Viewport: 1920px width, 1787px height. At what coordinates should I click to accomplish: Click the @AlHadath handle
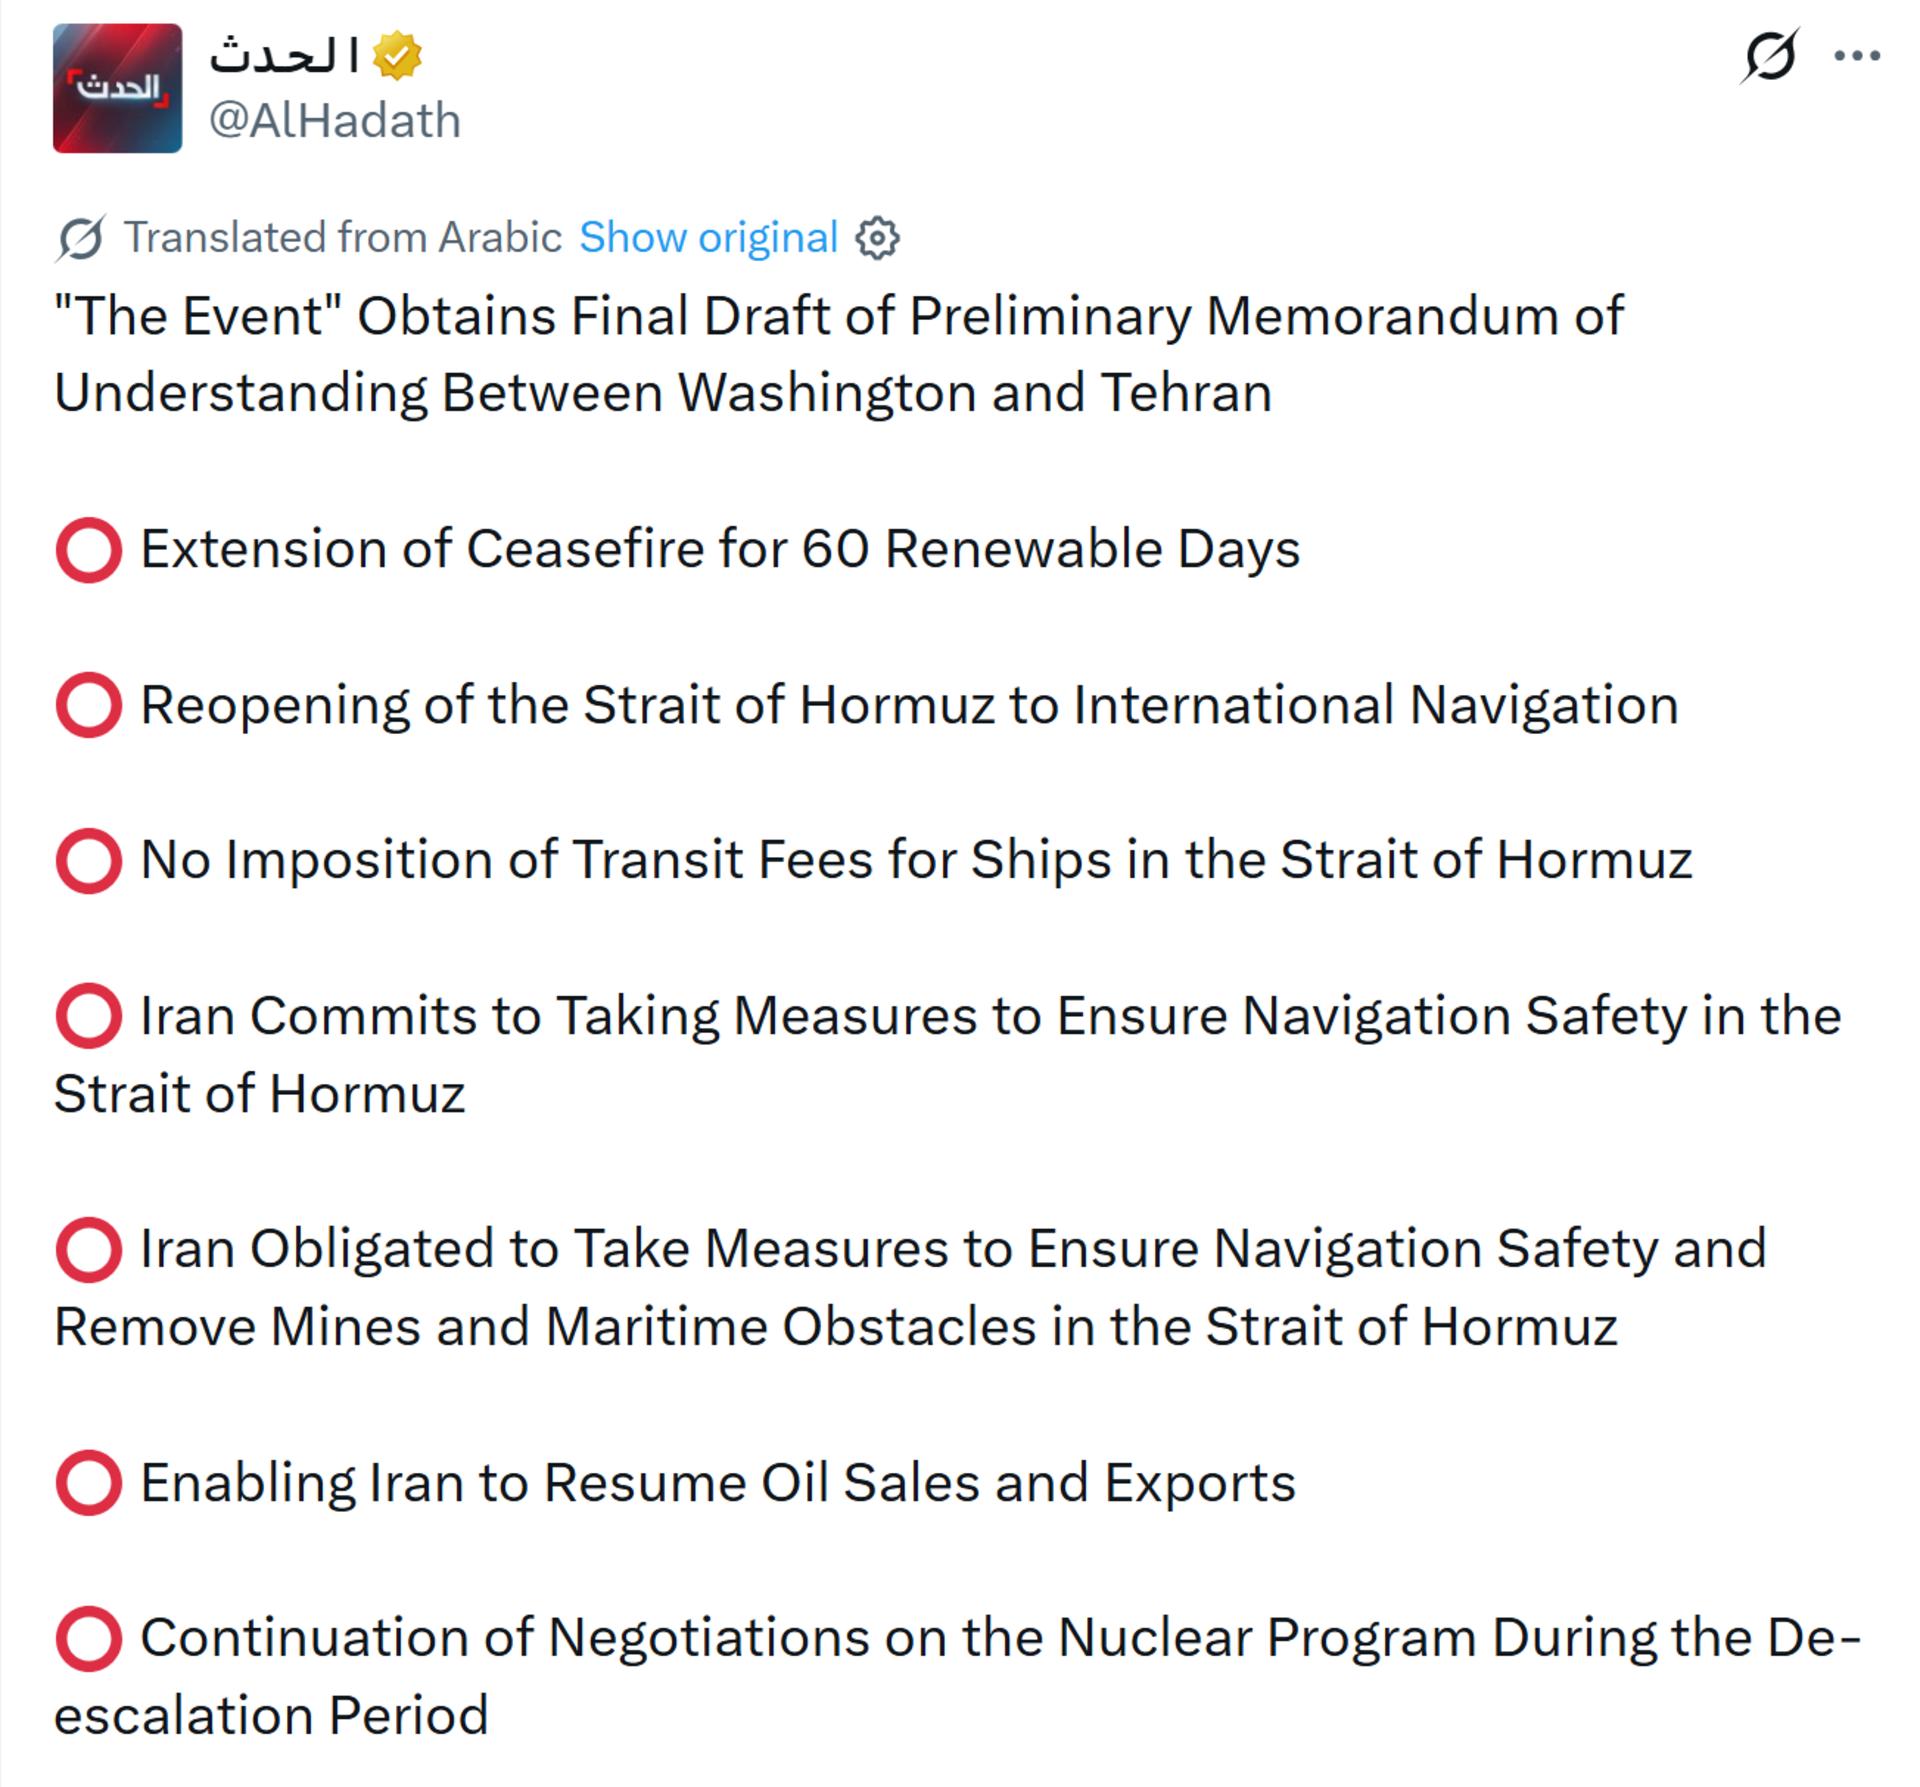click(334, 121)
